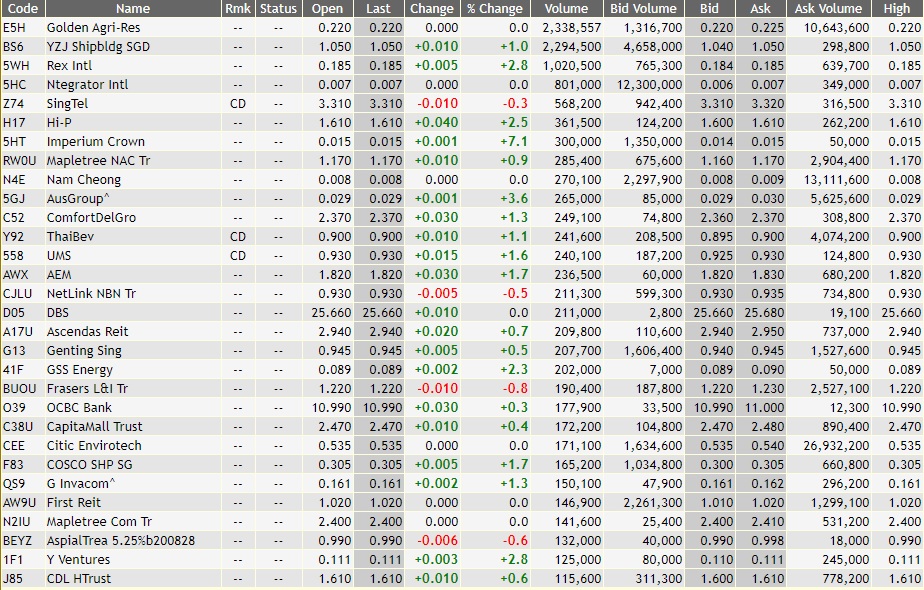
Task: Sort by the Open column header
Action: 328,8
